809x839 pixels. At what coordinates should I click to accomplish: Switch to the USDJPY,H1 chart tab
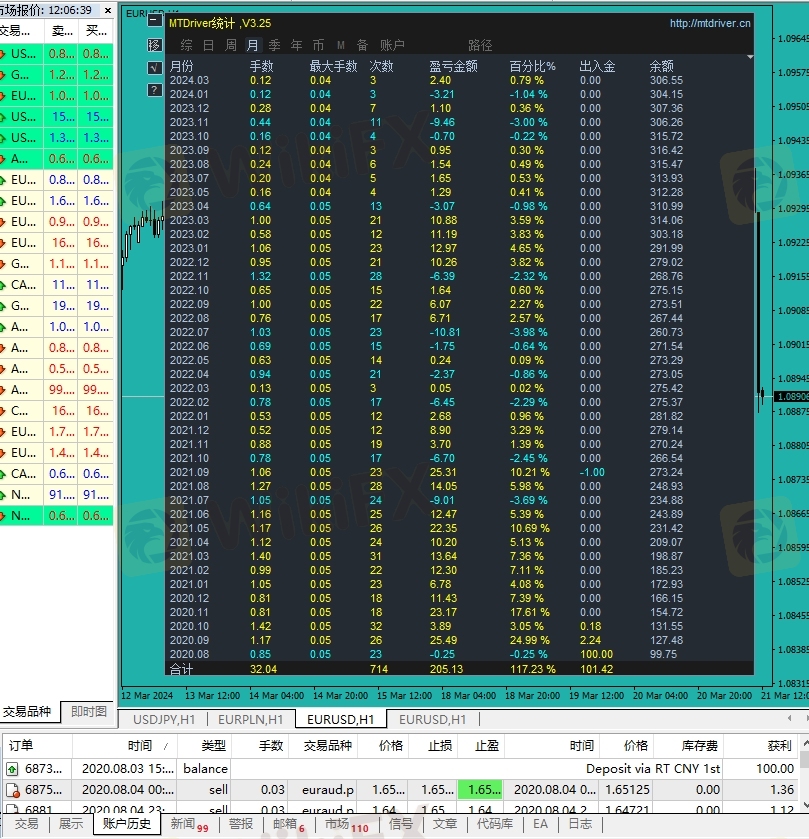coord(164,720)
